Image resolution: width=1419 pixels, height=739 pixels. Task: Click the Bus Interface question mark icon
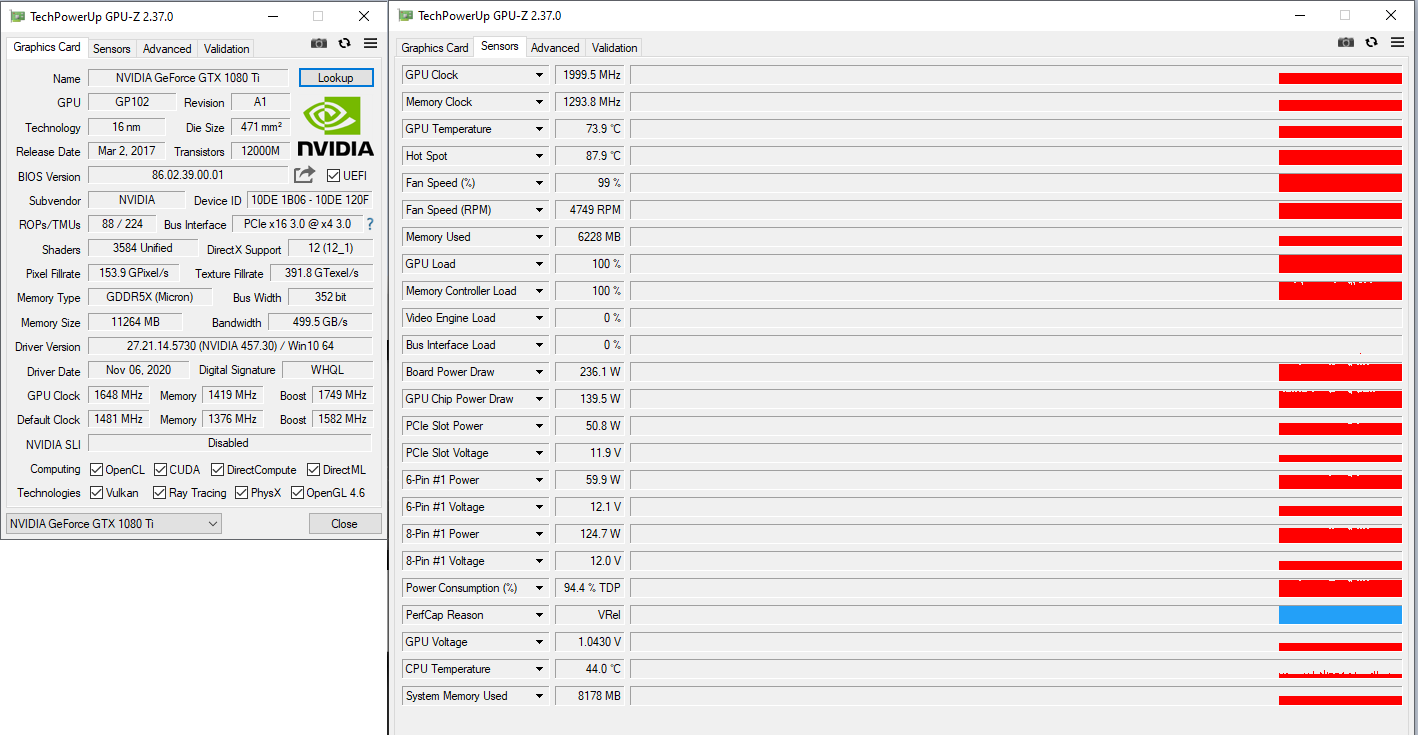tap(370, 224)
